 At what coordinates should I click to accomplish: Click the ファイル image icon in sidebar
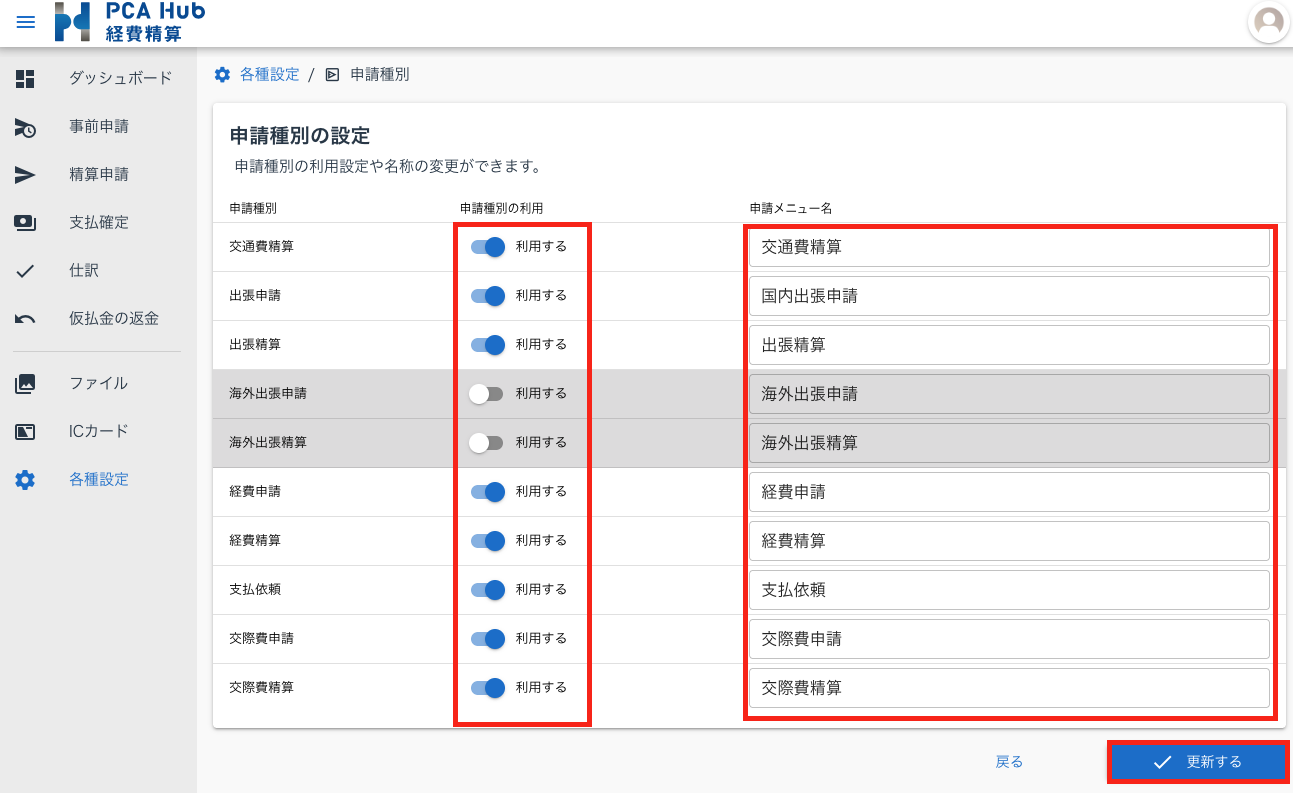[25, 383]
